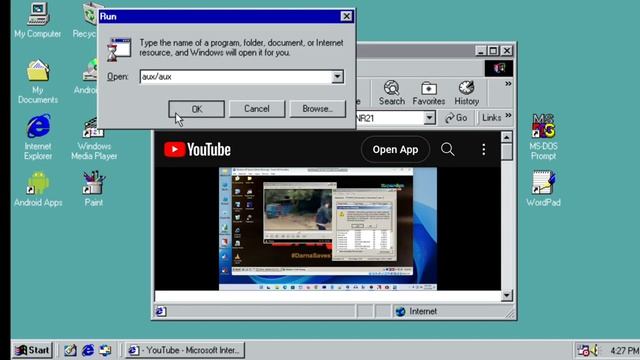Expand the toolbar overflow chevron next to History

pos(508,84)
